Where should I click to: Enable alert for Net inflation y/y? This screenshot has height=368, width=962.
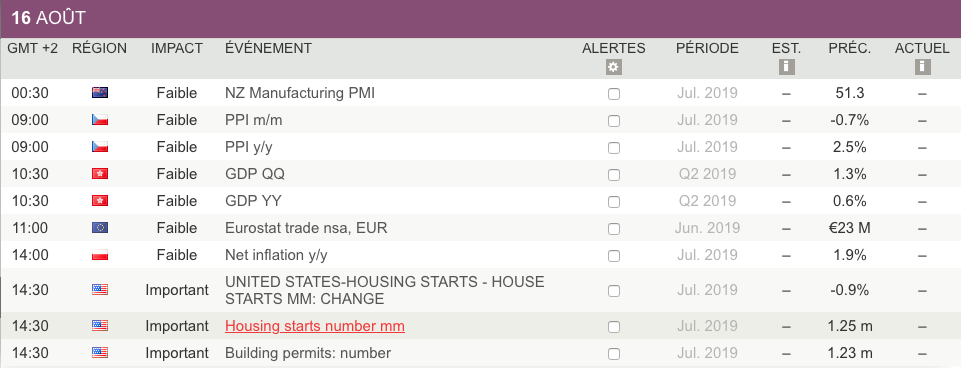click(614, 256)
